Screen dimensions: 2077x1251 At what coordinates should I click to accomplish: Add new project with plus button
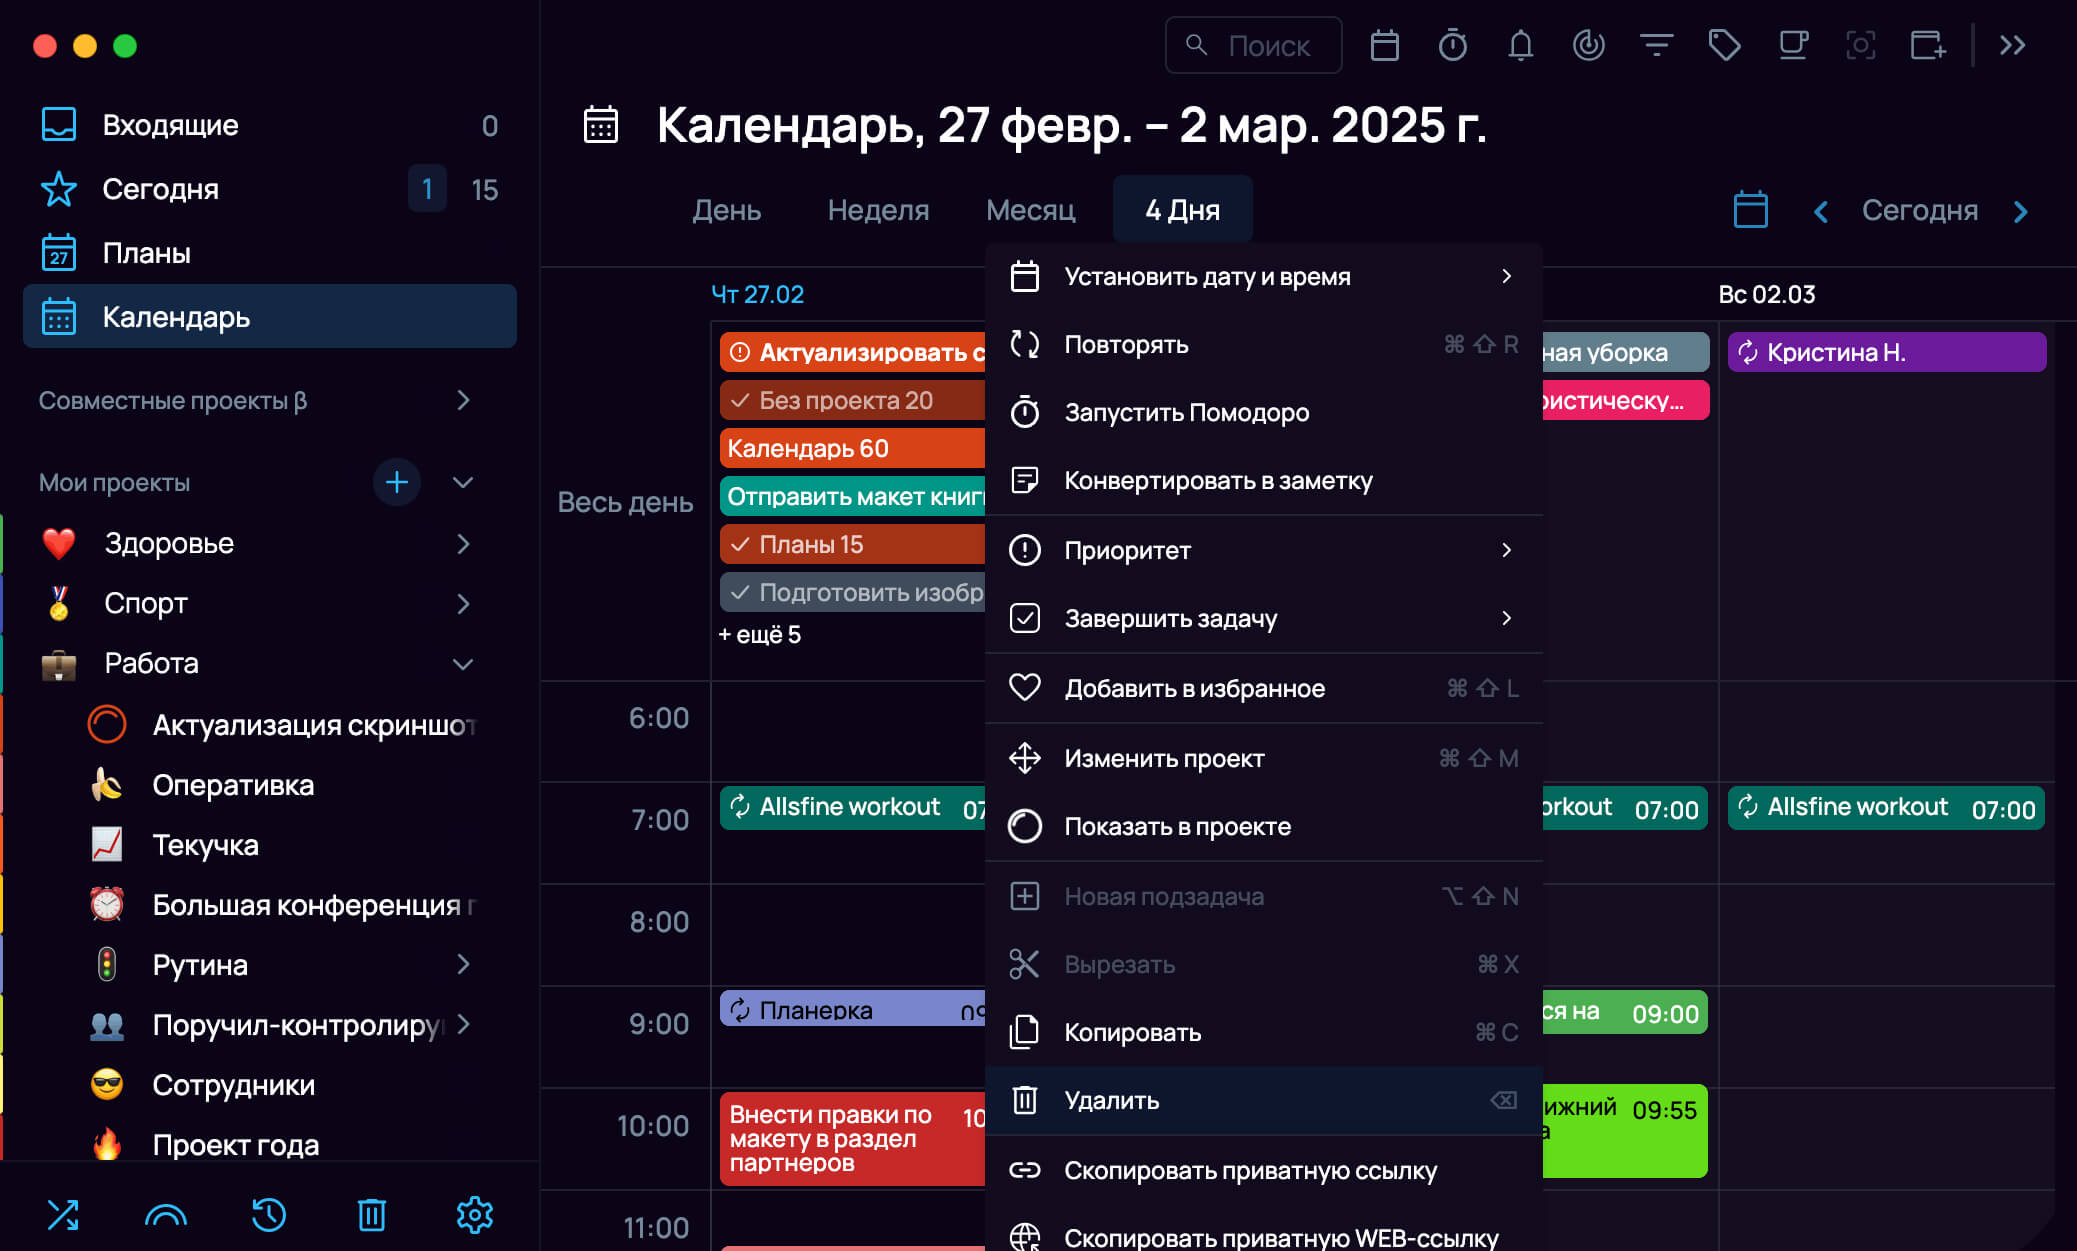coord(397,482)
